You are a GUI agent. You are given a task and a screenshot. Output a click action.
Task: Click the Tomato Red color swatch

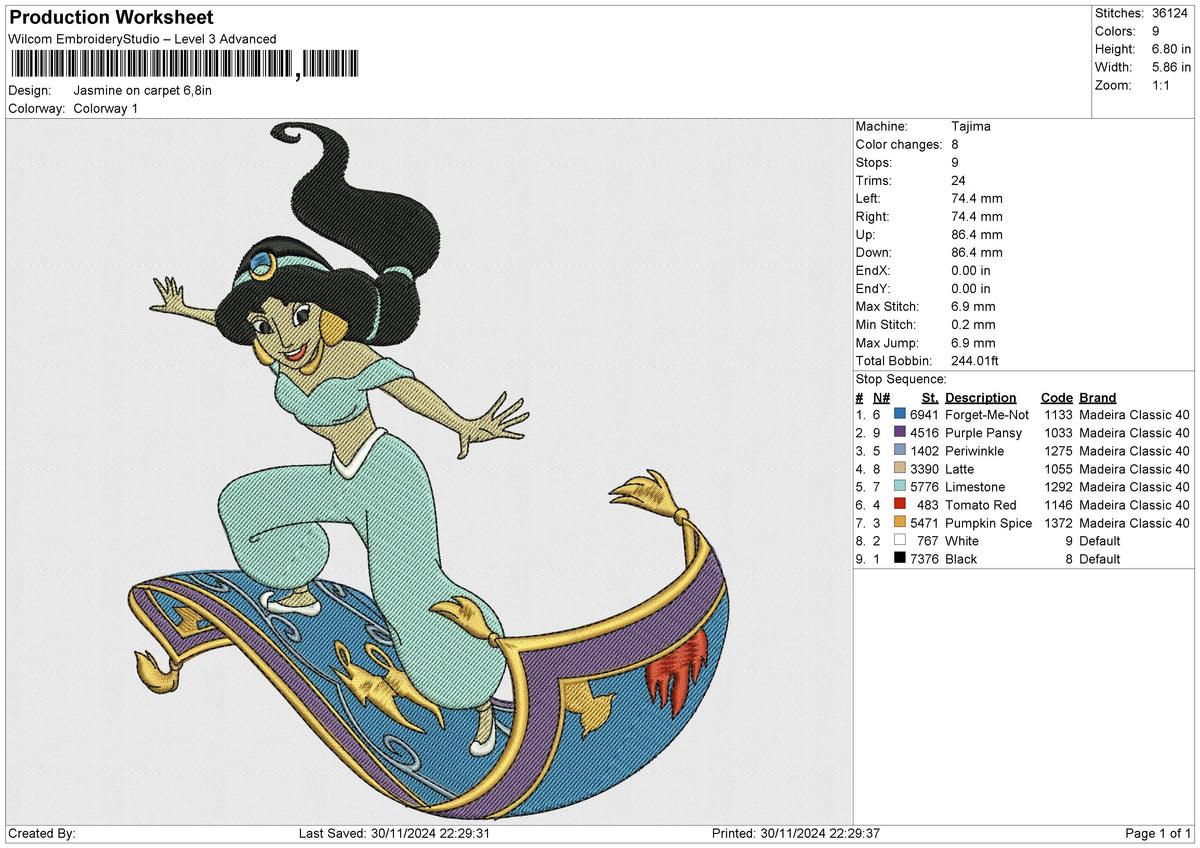click(899, 504)
